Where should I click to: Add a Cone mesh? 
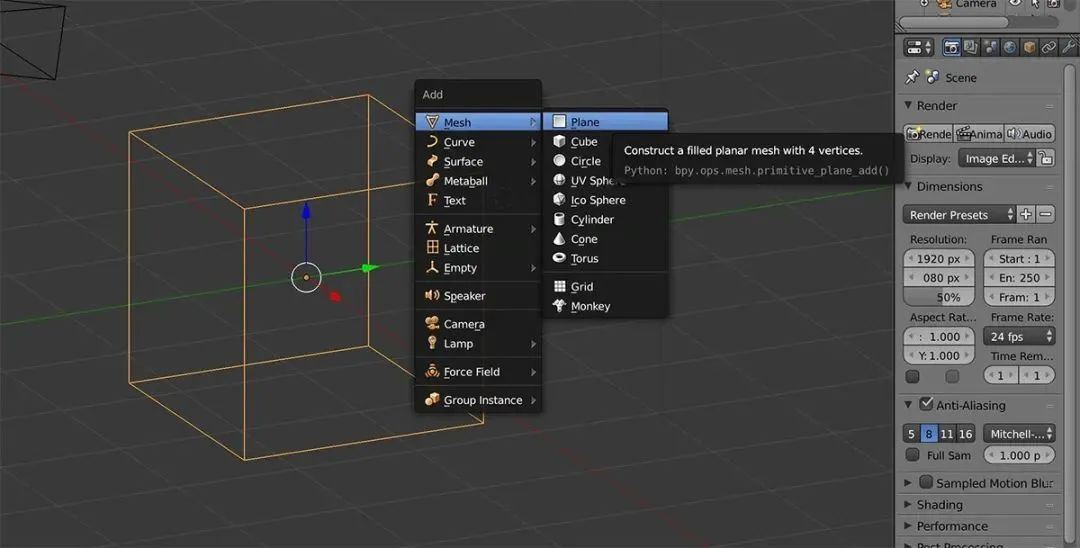tap(605, 239)
